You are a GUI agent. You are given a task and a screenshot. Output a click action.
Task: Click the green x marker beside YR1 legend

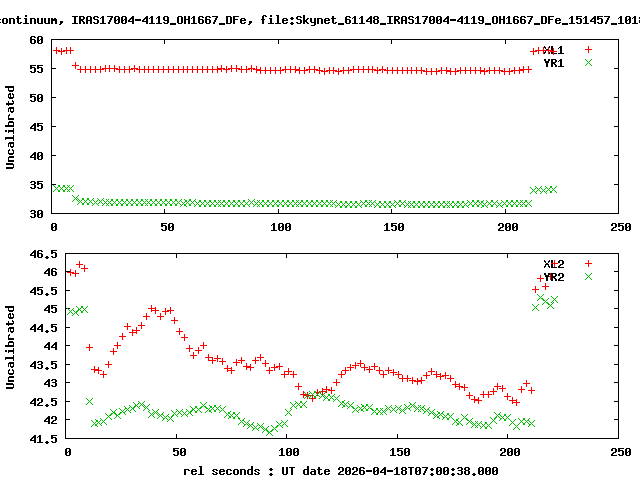point(589,62)
